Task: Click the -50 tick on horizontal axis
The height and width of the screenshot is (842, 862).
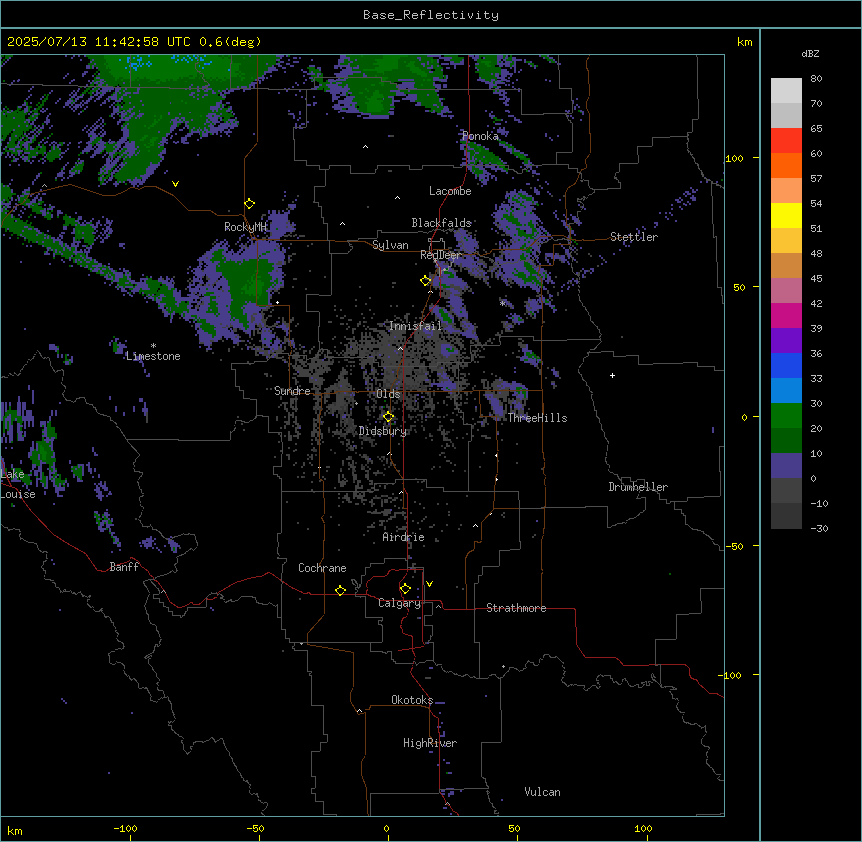Action: tap(255, 828)
